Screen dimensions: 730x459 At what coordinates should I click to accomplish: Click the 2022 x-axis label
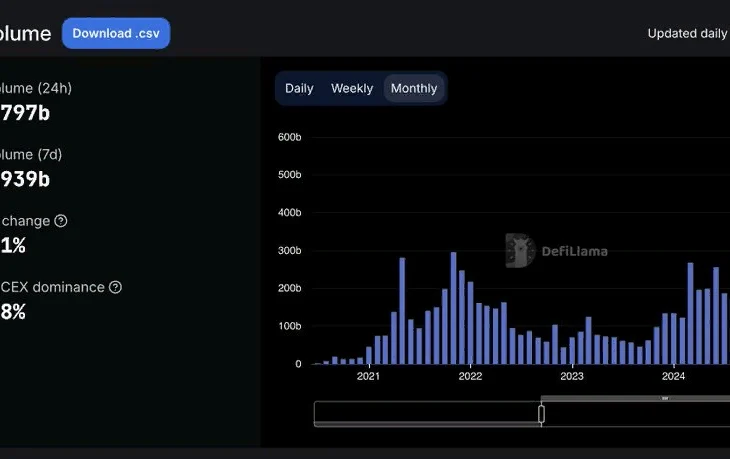tap(470, 376)
